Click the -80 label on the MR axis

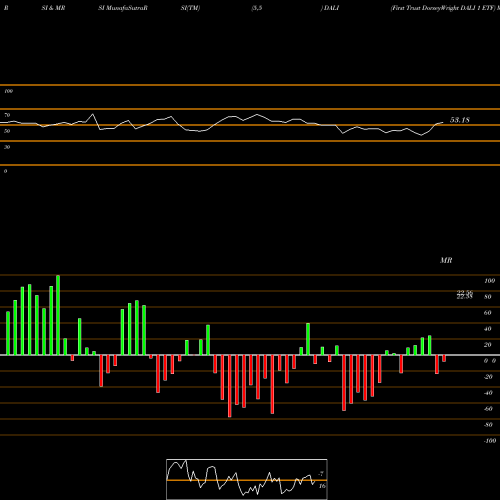[x=488, y=425]
